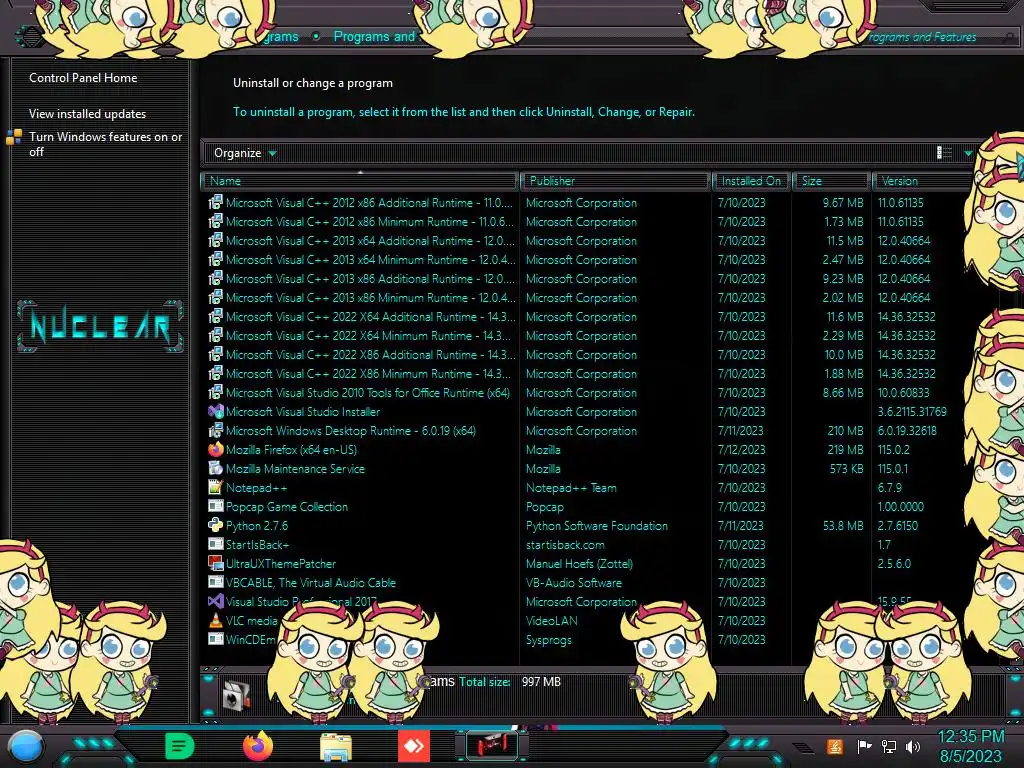Click the volume speaker tray icon
This screenshot has width=1024, height=768.
point(913,746)
